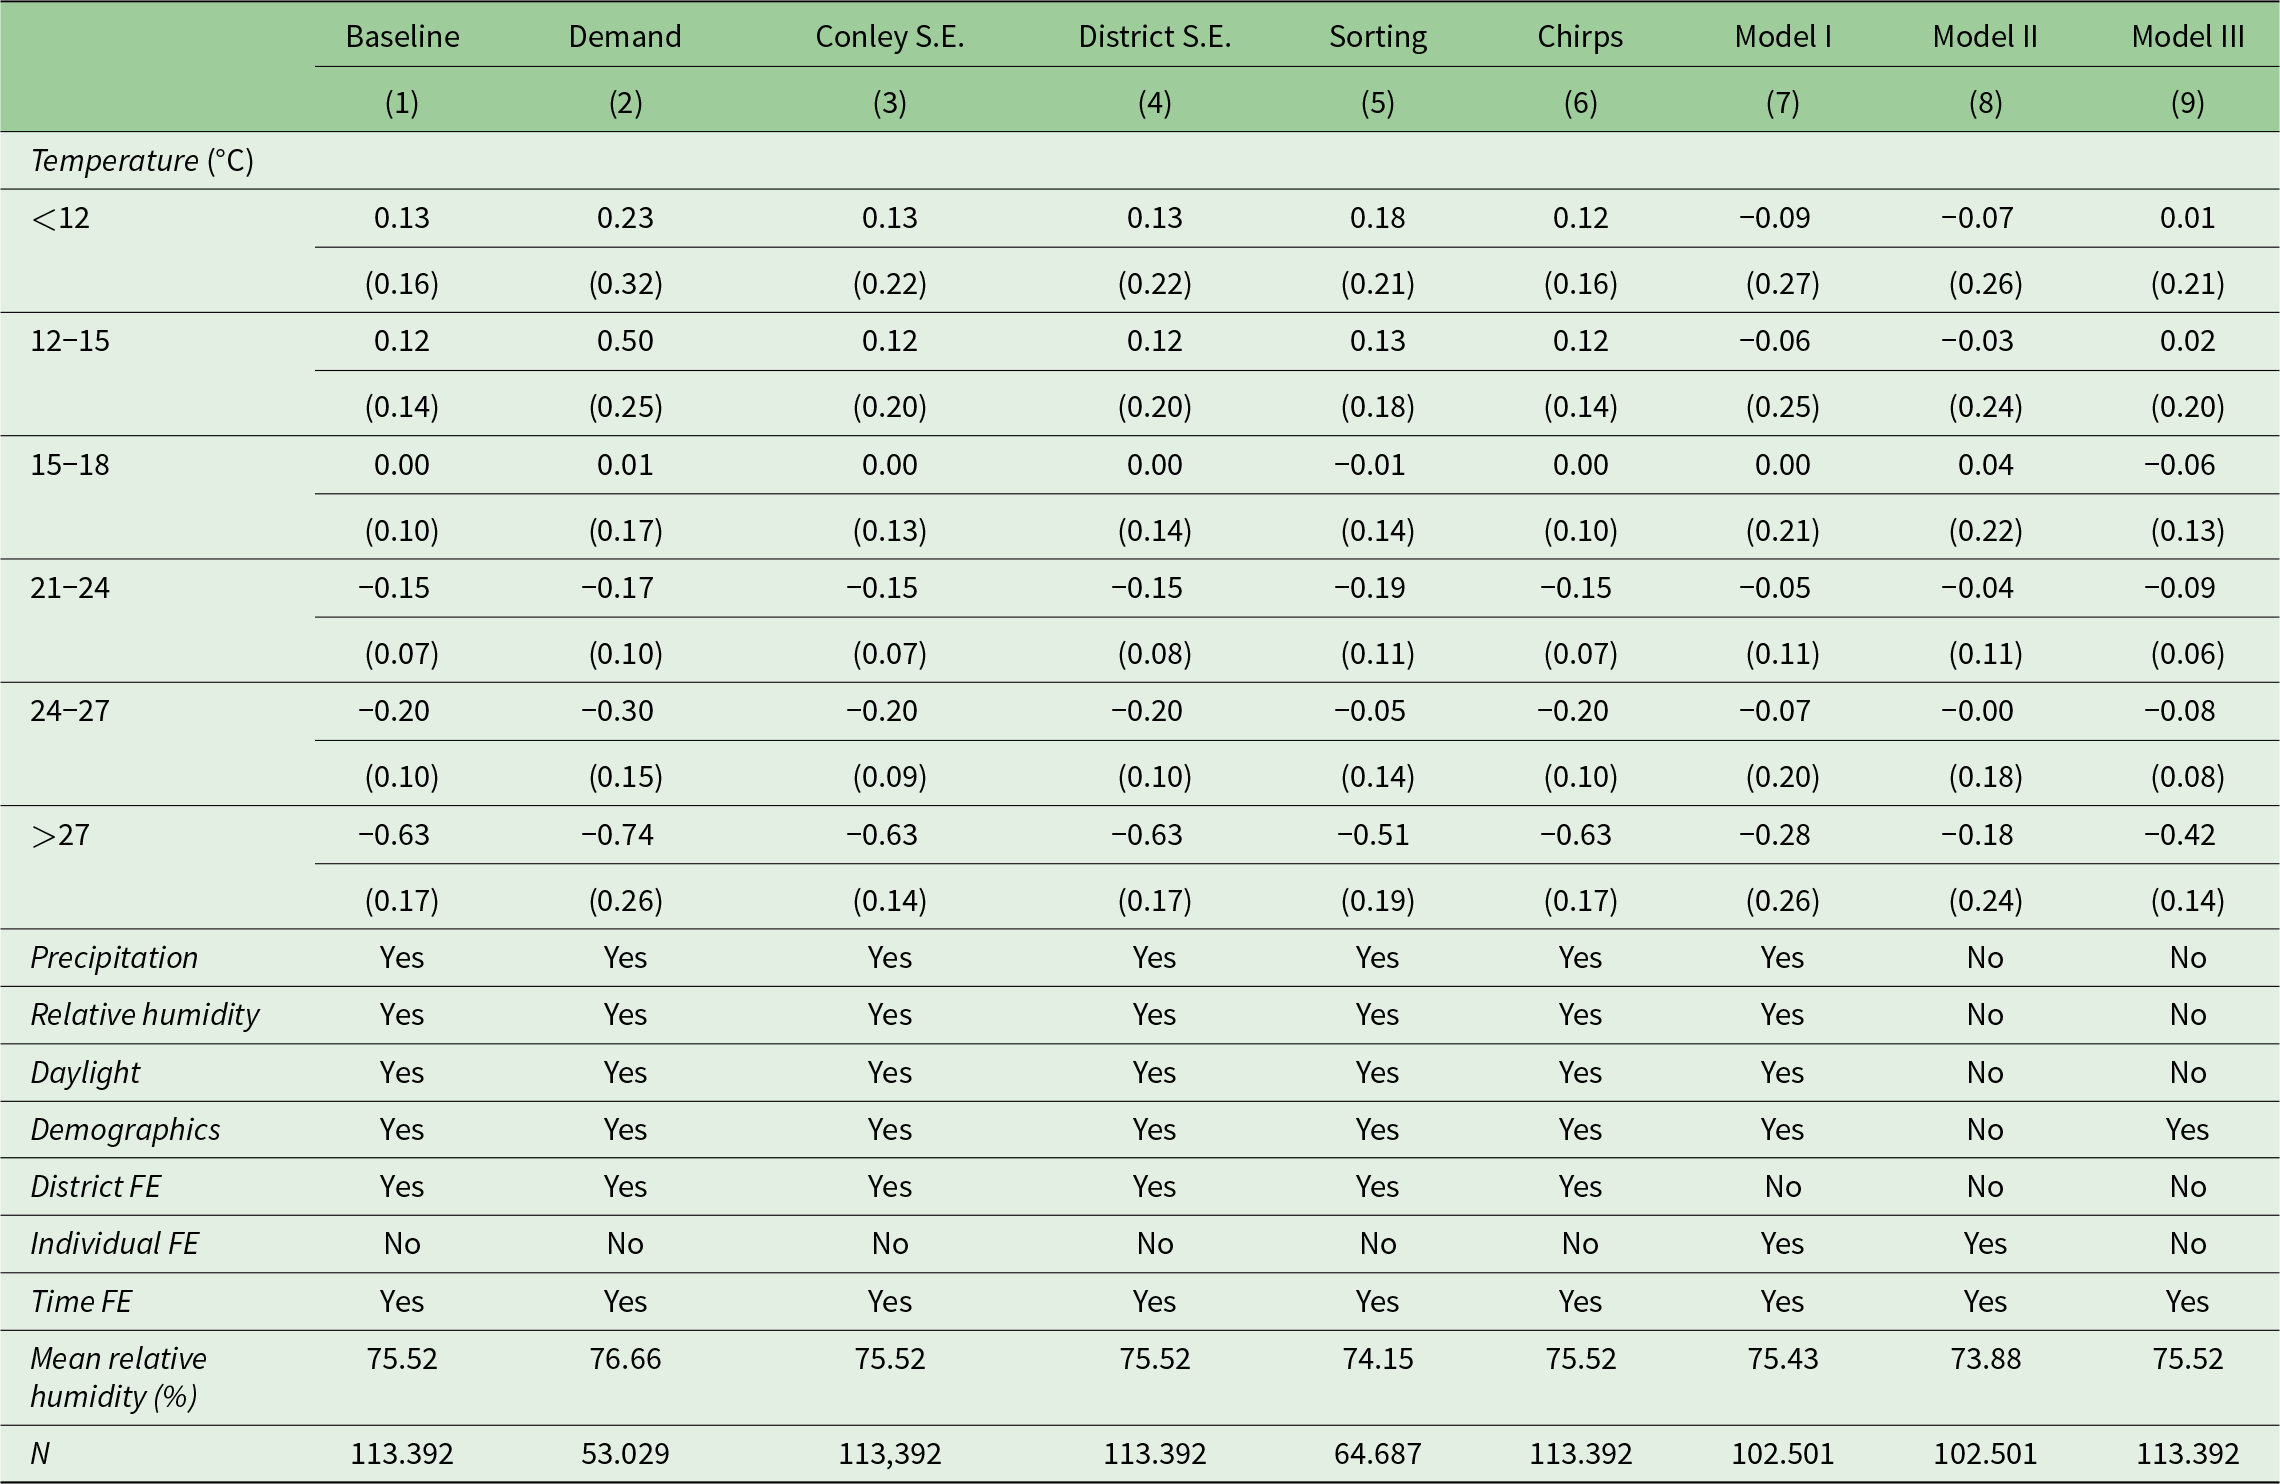2280x1484 pixels.
Task: Select the >27 temperature row label
Action: tap(60, 835)
